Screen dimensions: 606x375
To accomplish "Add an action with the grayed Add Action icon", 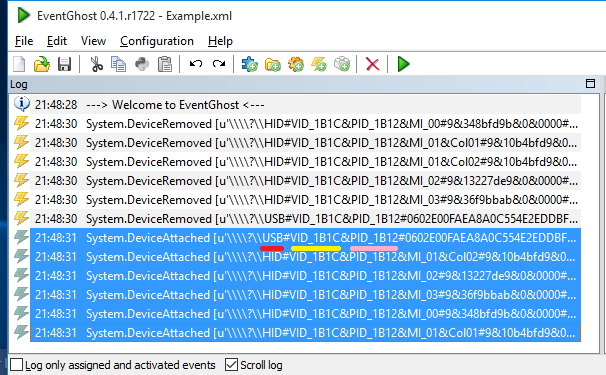I will [x=342, y=64].
